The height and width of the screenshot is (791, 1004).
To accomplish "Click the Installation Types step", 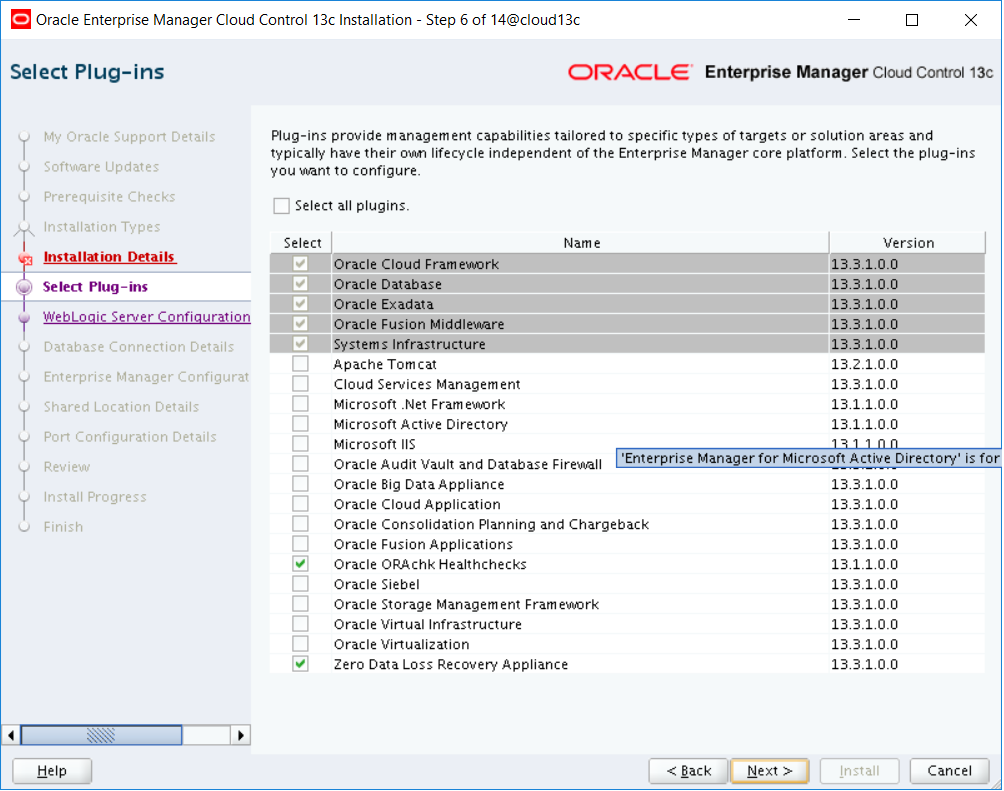I will [x=102, y=227].
